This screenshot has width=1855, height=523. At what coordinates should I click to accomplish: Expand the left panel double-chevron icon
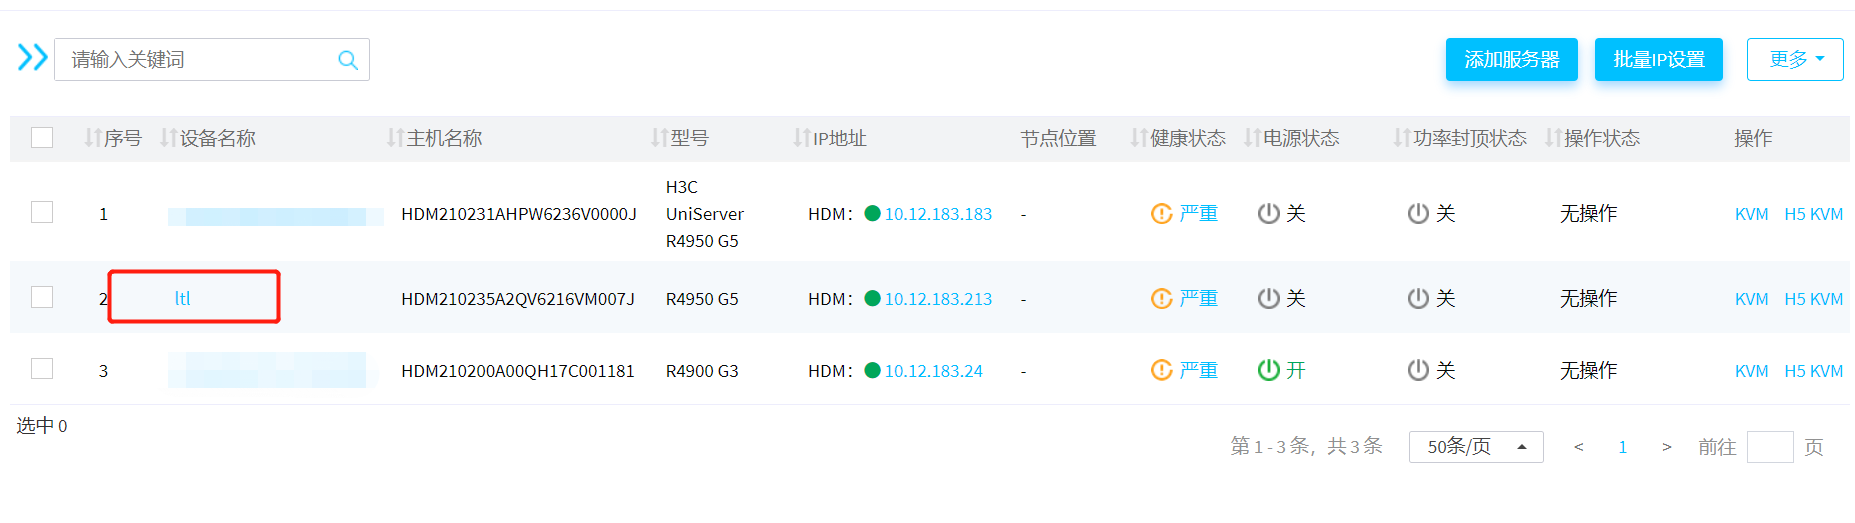[x=32, y=58]
